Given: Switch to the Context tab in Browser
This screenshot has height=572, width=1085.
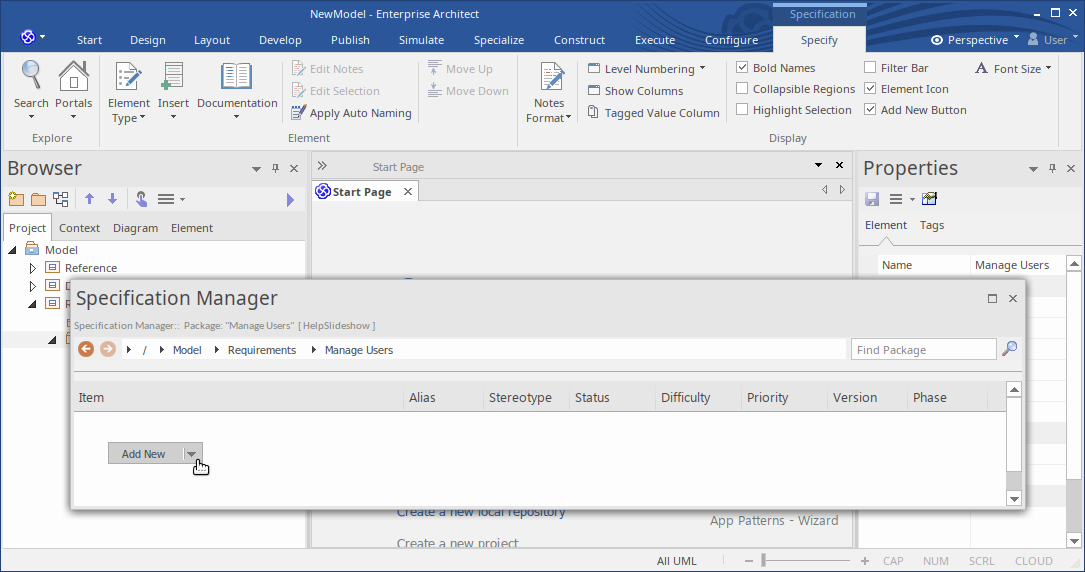Looking at the screenshot, I should tap(79, 228).
